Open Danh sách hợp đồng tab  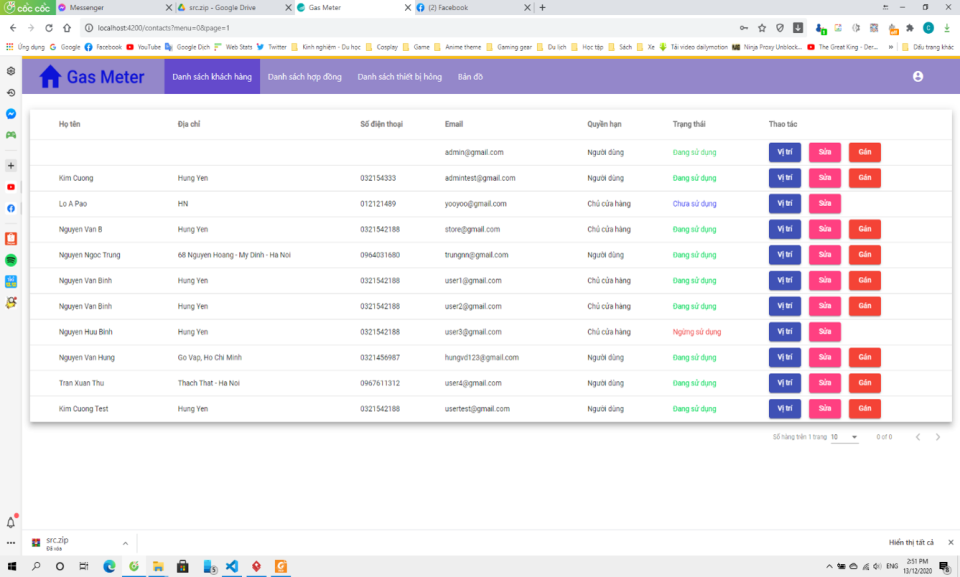pyautogui.click(x=304, y=77)
